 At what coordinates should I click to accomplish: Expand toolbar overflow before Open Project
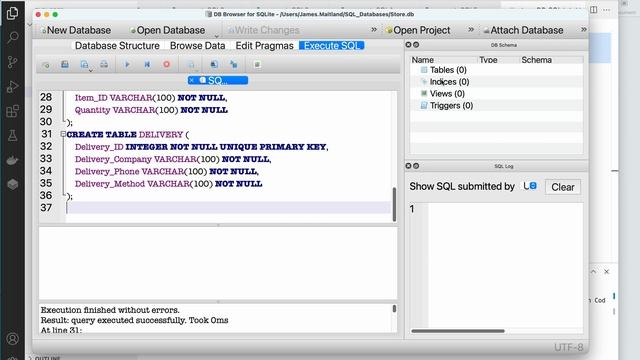(x=374, y=29)
